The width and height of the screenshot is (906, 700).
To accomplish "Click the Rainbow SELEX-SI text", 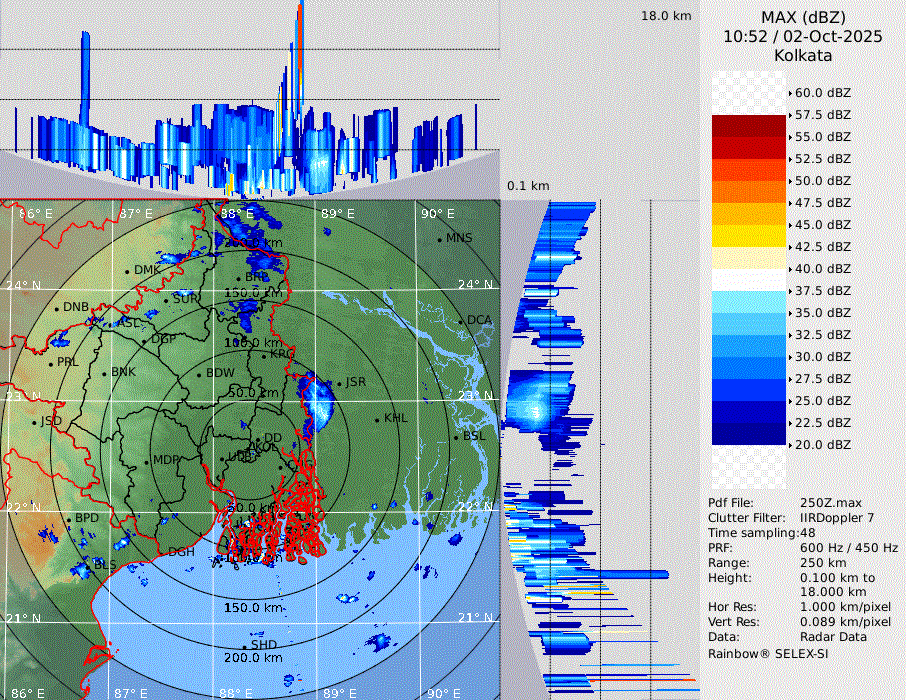I will [768, 653].
